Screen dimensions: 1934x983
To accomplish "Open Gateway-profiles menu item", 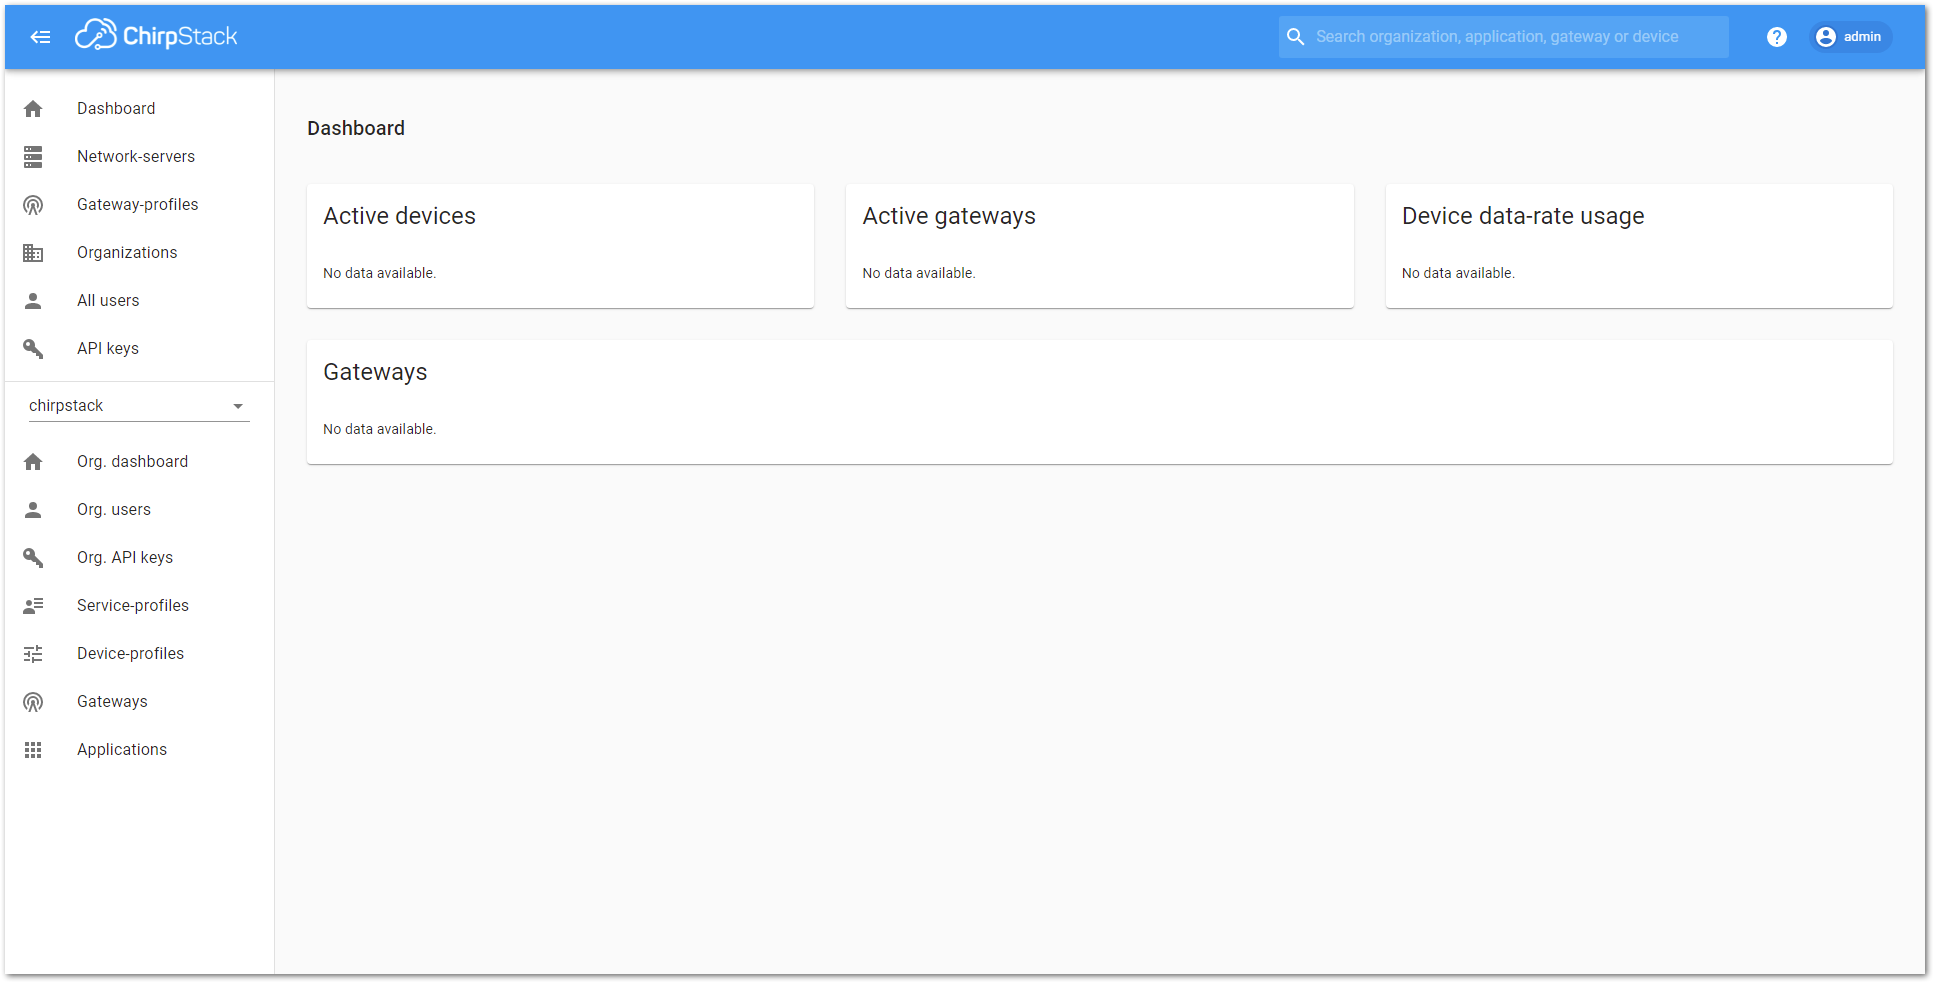I will click(x=139, y=205).
